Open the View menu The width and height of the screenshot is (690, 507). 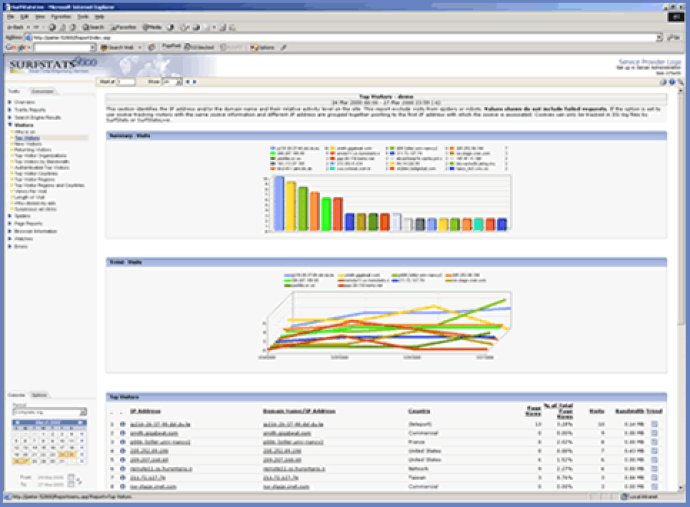click(40, 17)
